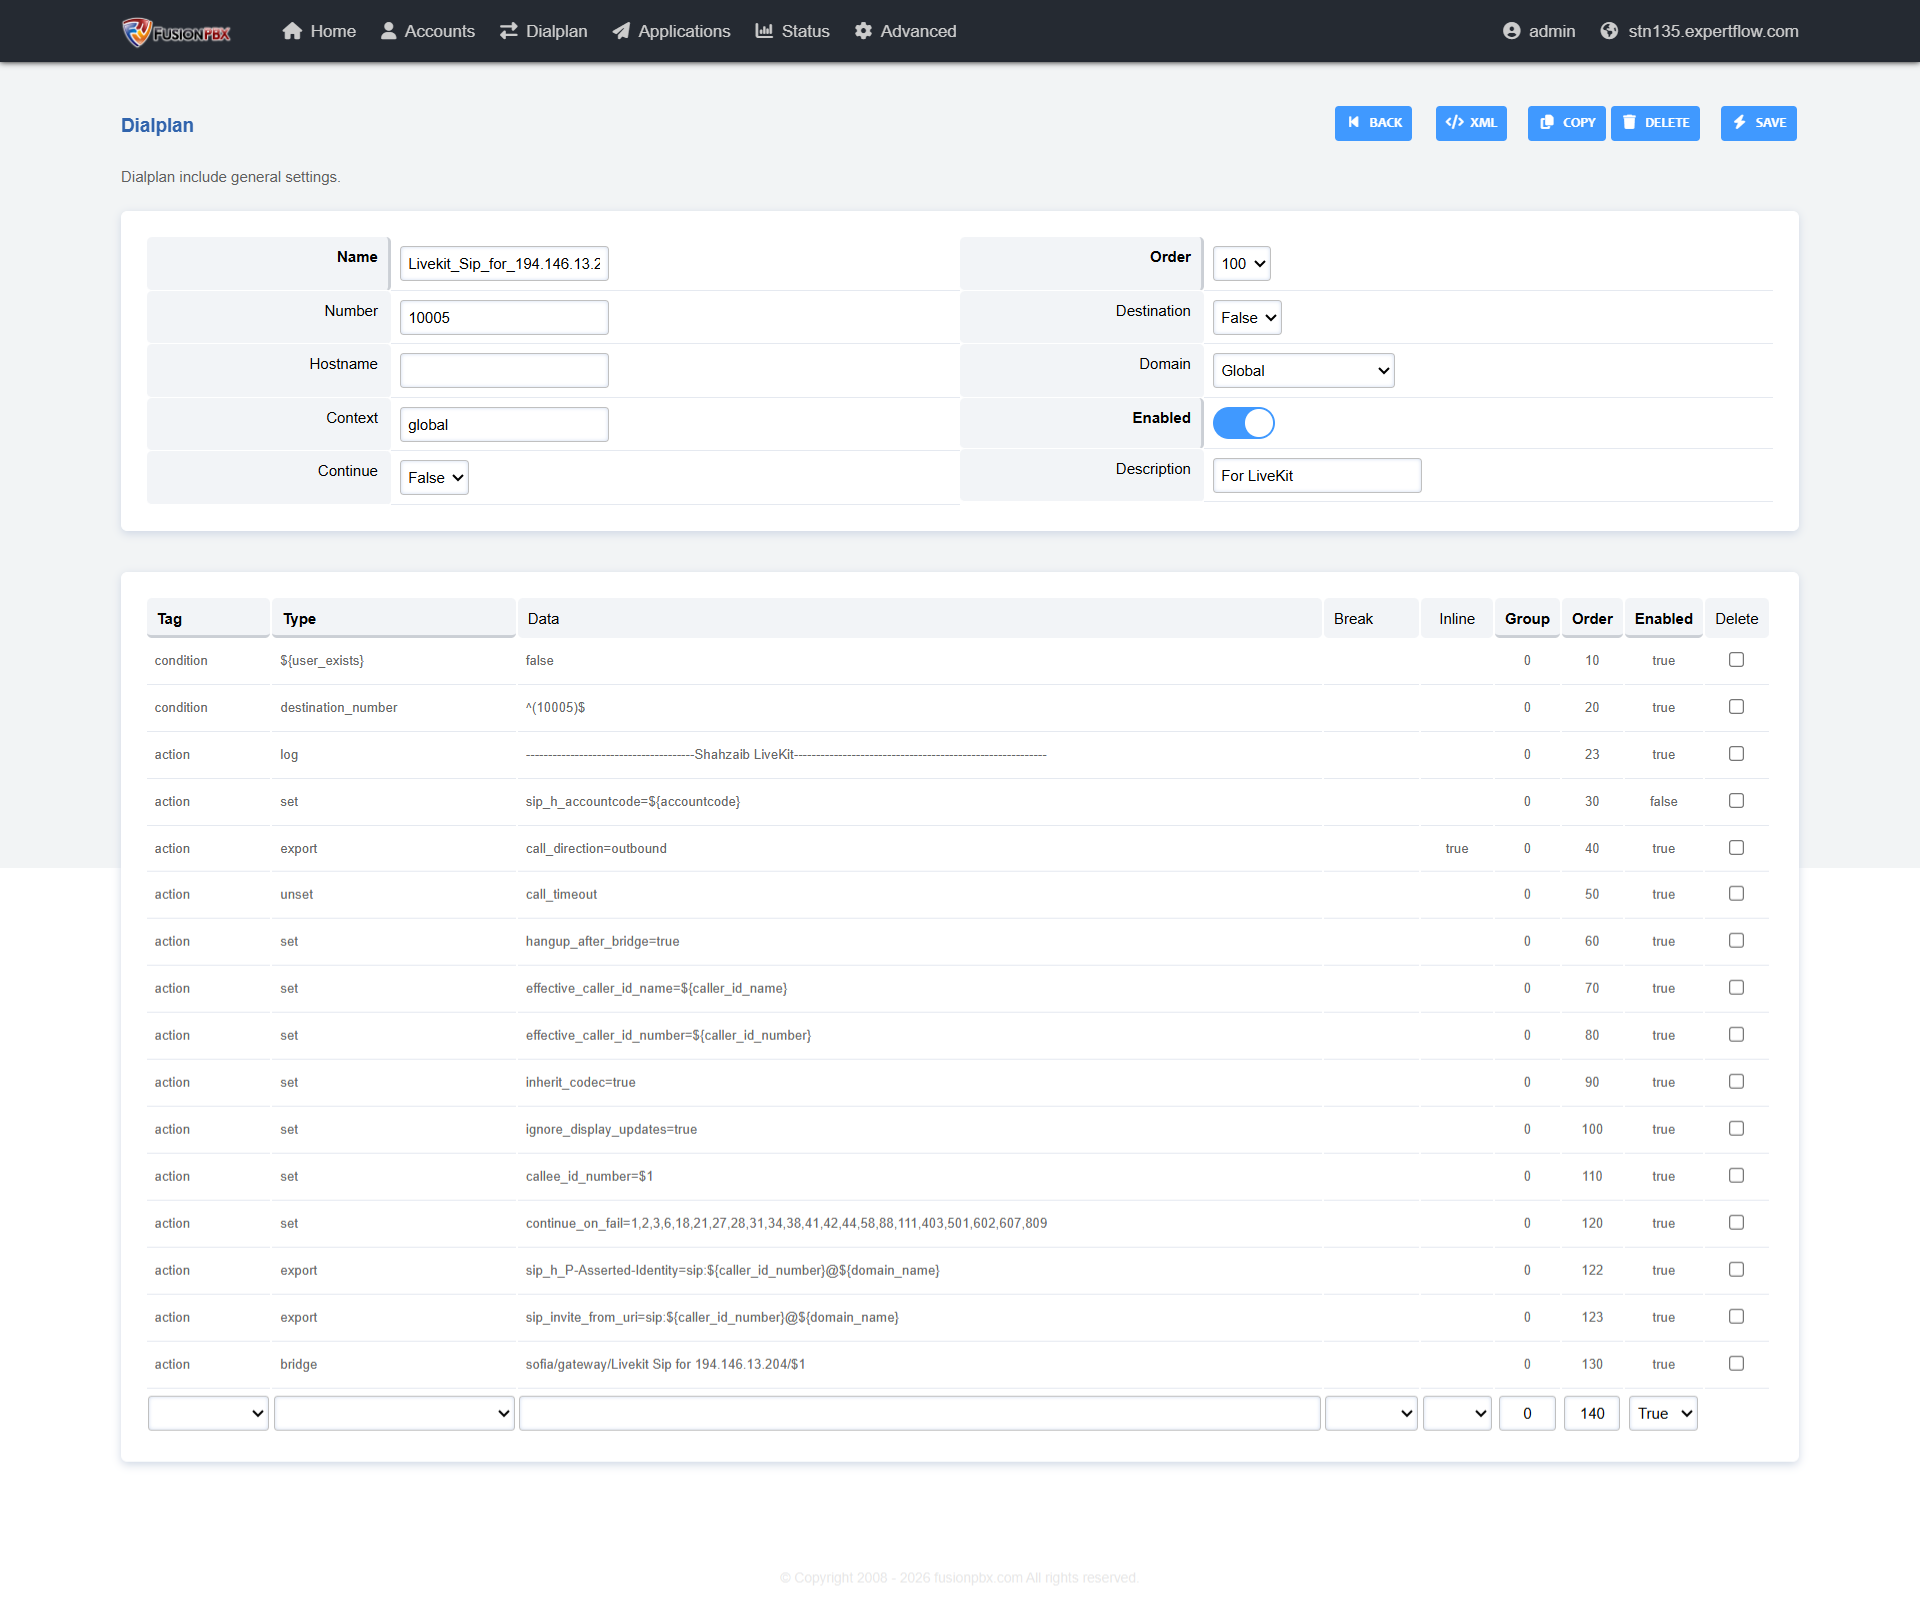Delete this dialplan
This screenshot has width=1920, height=1601.
coord(1655,123)
